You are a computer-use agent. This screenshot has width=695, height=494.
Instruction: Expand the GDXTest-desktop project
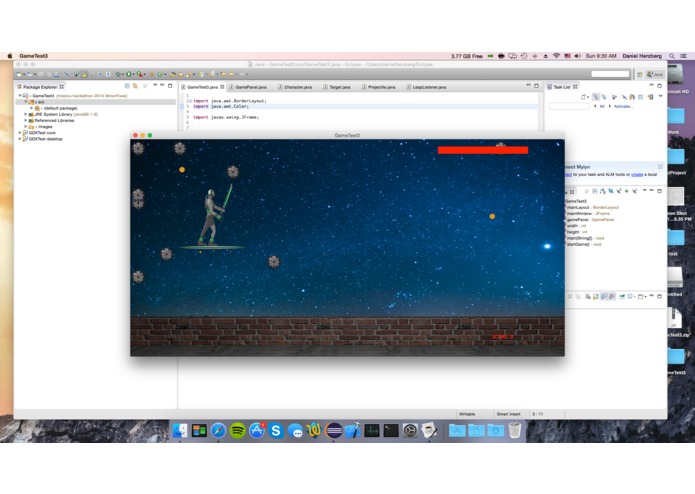pos(20,139)
